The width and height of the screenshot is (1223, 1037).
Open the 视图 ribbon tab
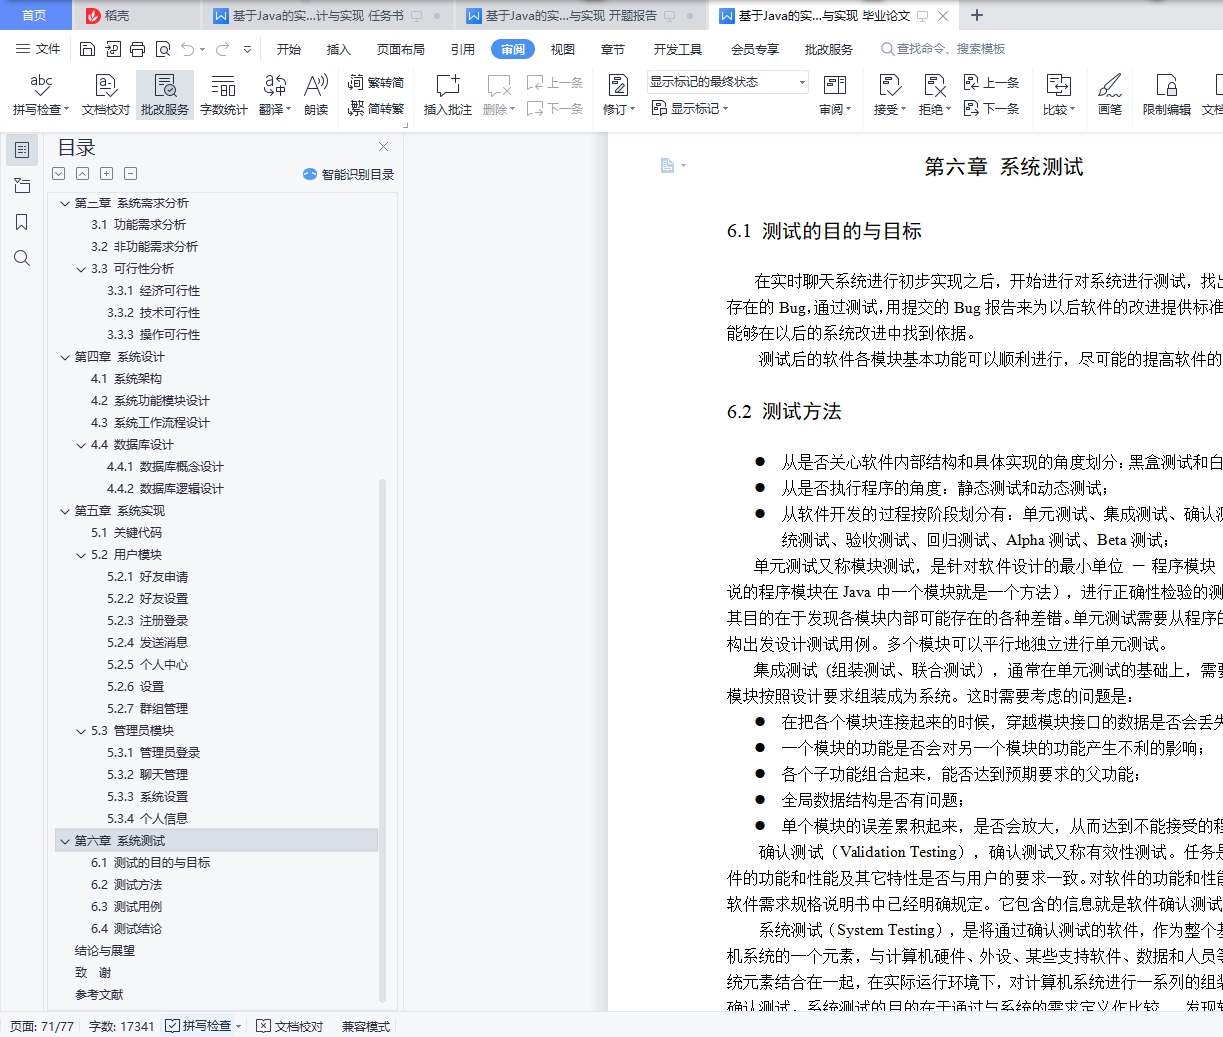click(x=563, y=49)
